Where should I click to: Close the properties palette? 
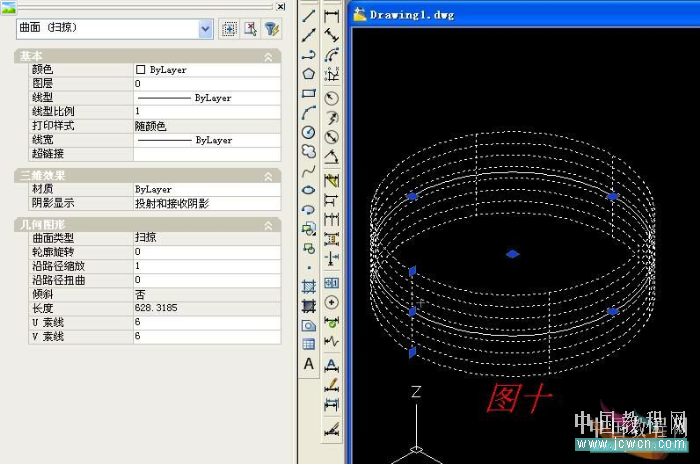point(281,6)
